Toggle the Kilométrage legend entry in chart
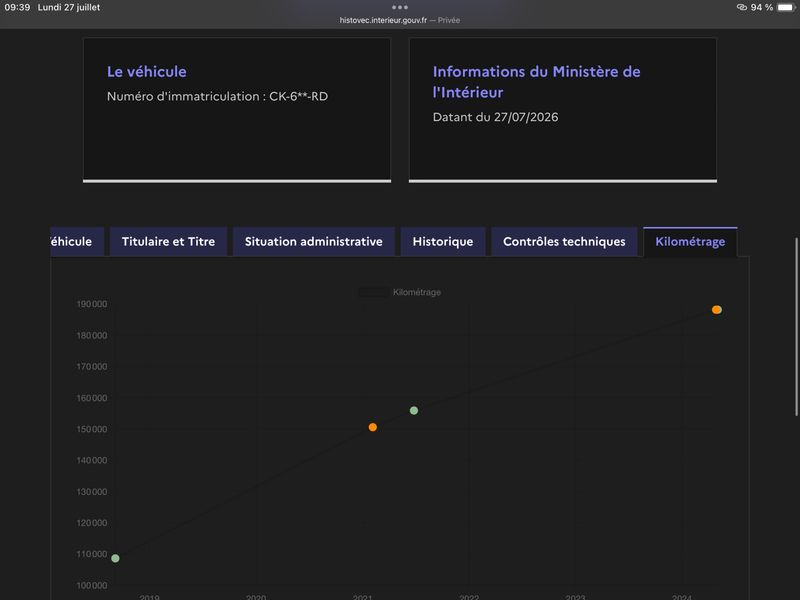 point(399,292)
